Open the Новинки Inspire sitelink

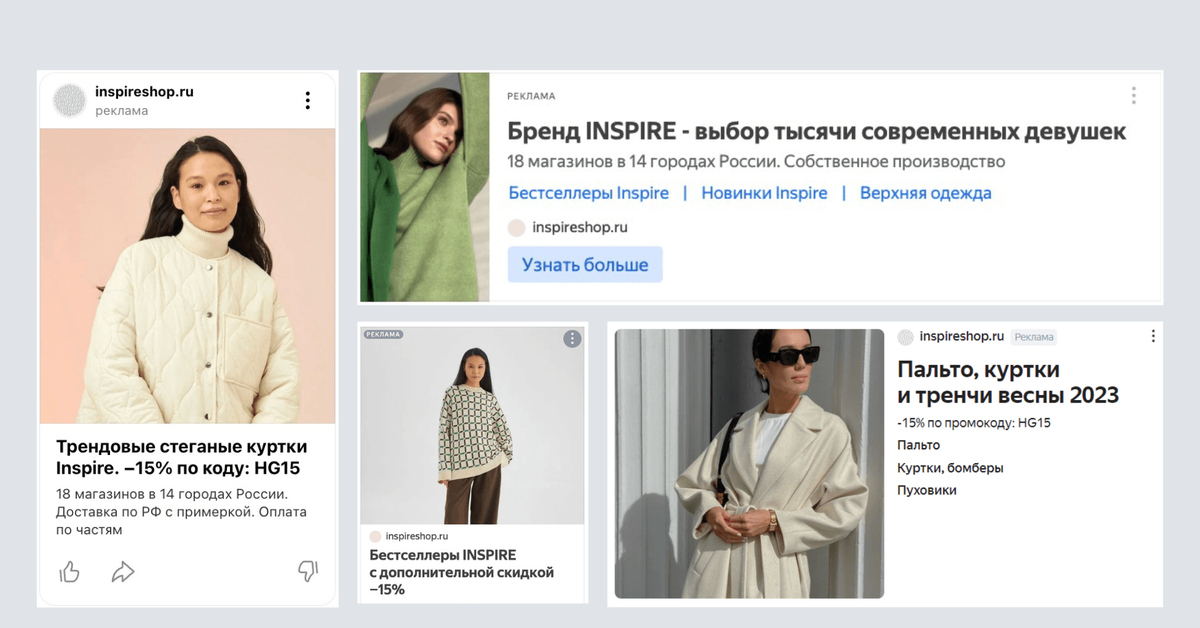(x=764, y=193)
